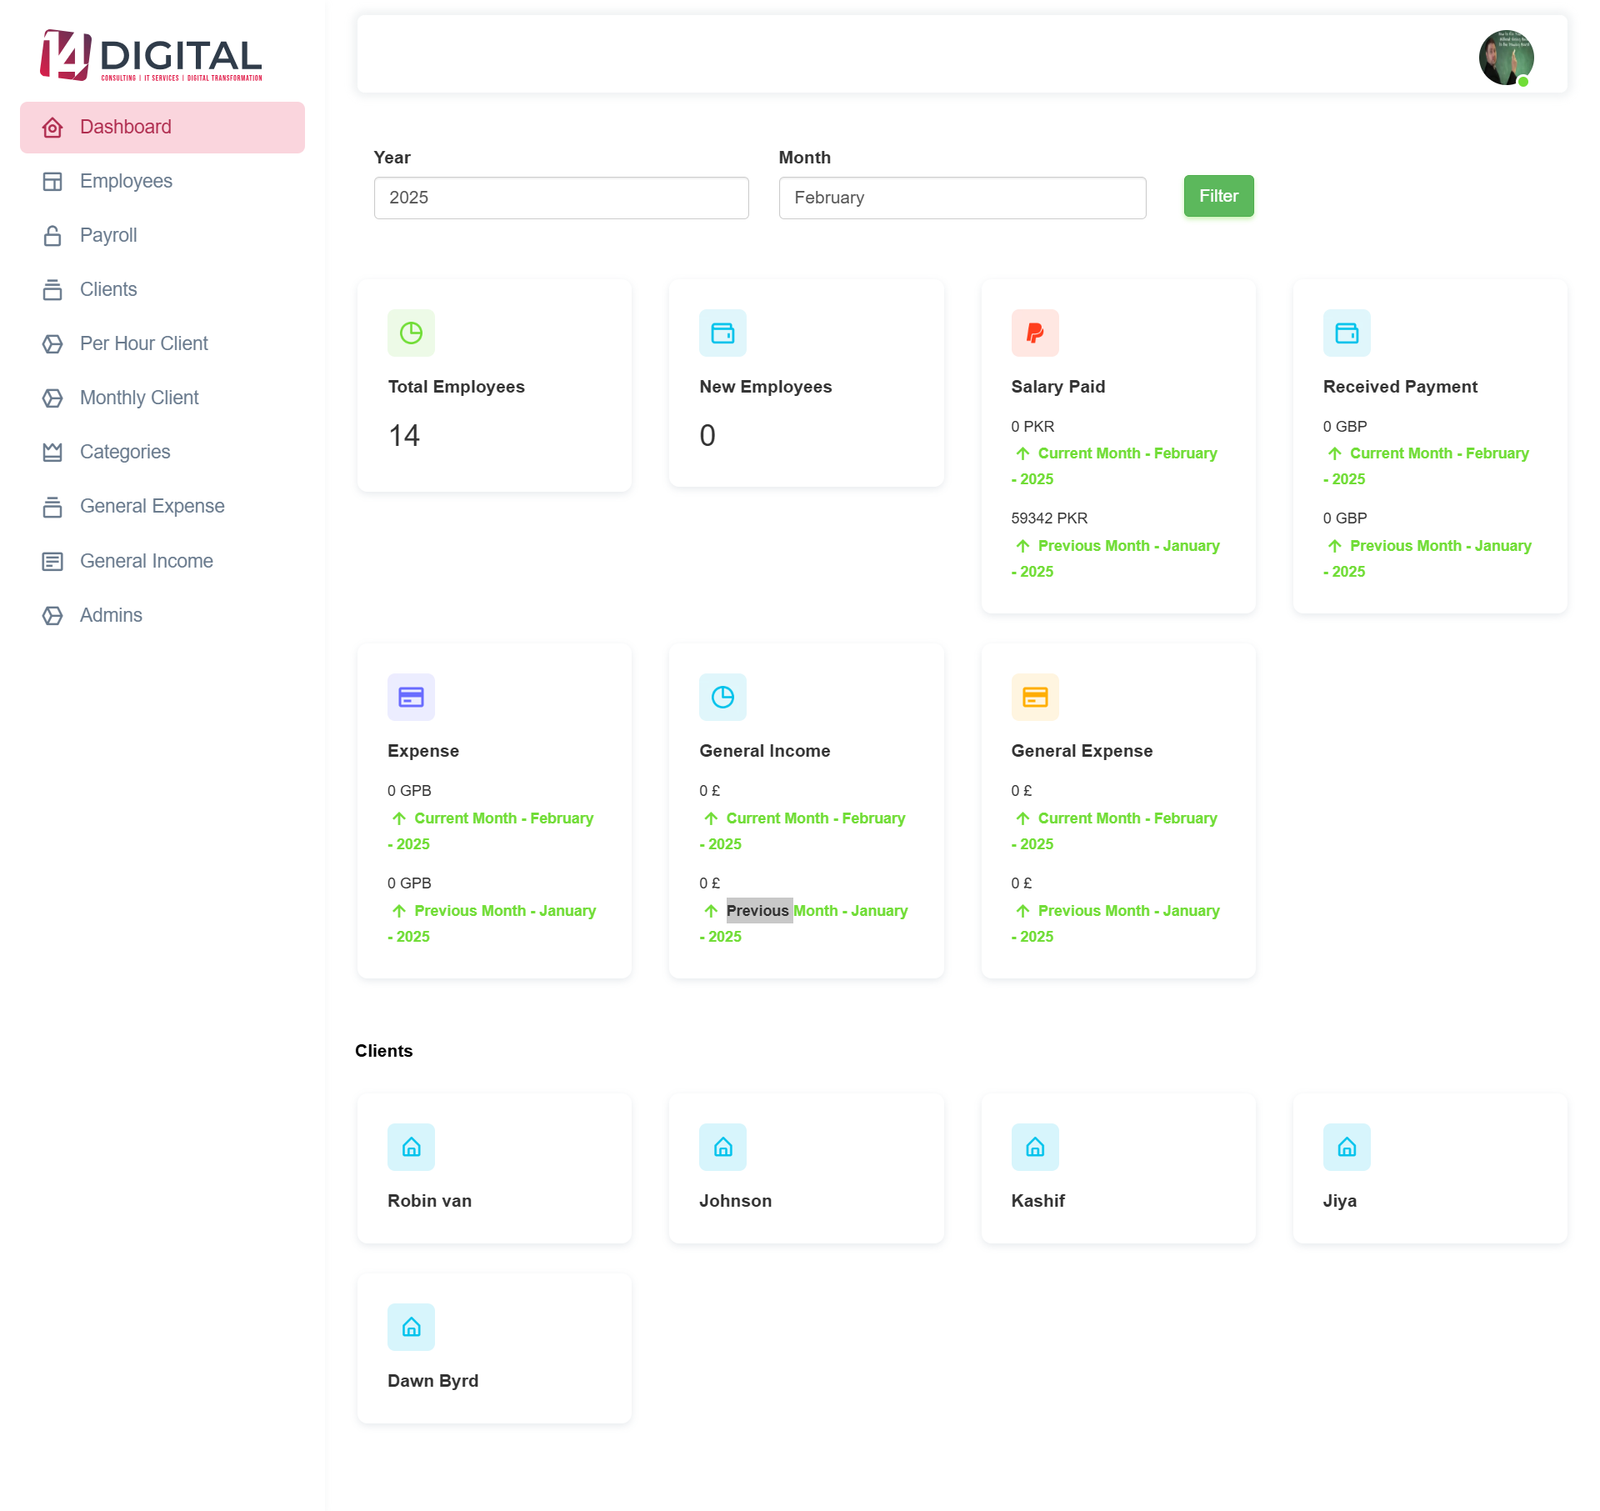1600x1511 pixels.
Task: Open the Robin van client name
Action: point(429,1201)
